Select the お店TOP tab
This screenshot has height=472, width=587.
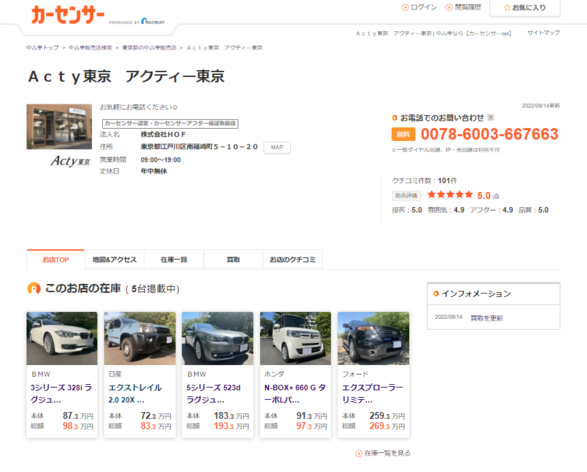55,259
